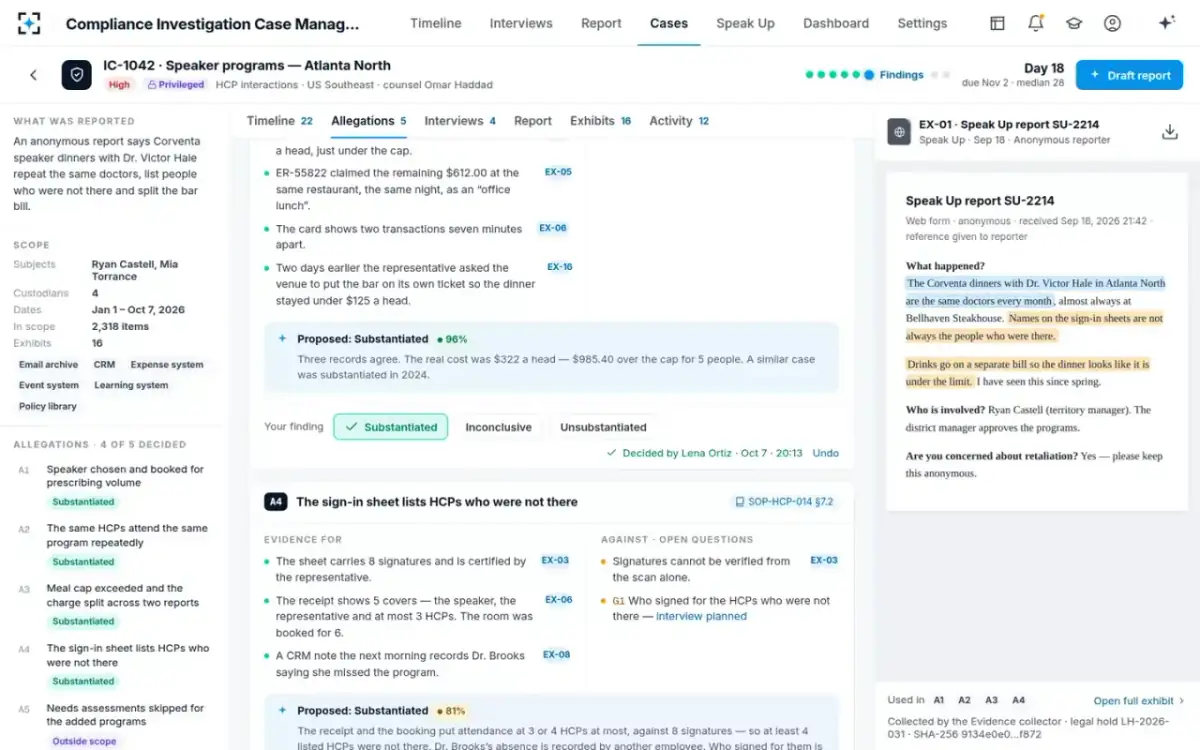Screen dimensions: 1200x750
Task: Open training via the graduation cap icon
Action: coord(1074,23)
